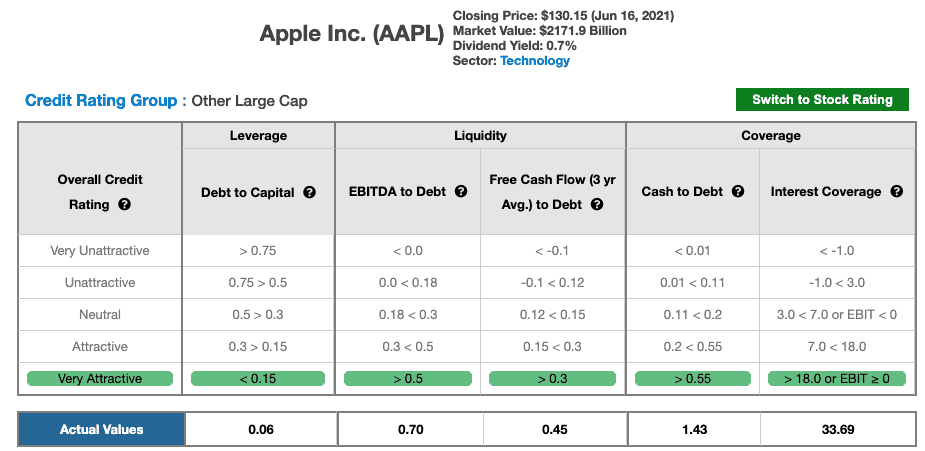Click the 0.12 < 0.15 cell
This screenshot has width=925, height=451.
coord(553,314)
